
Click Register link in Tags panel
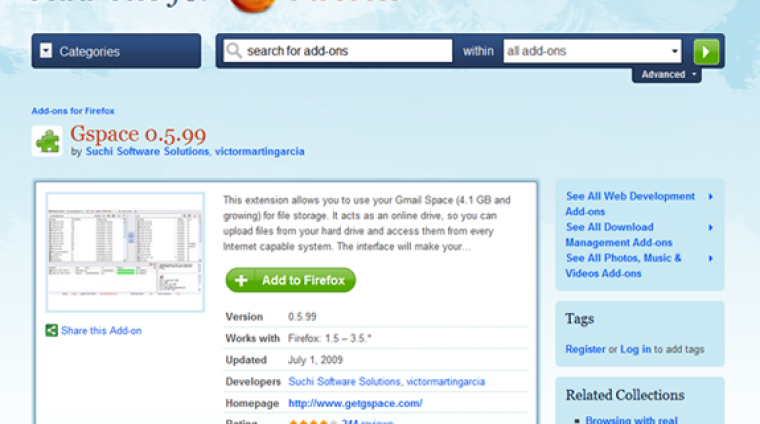click(x=585, y=349)
